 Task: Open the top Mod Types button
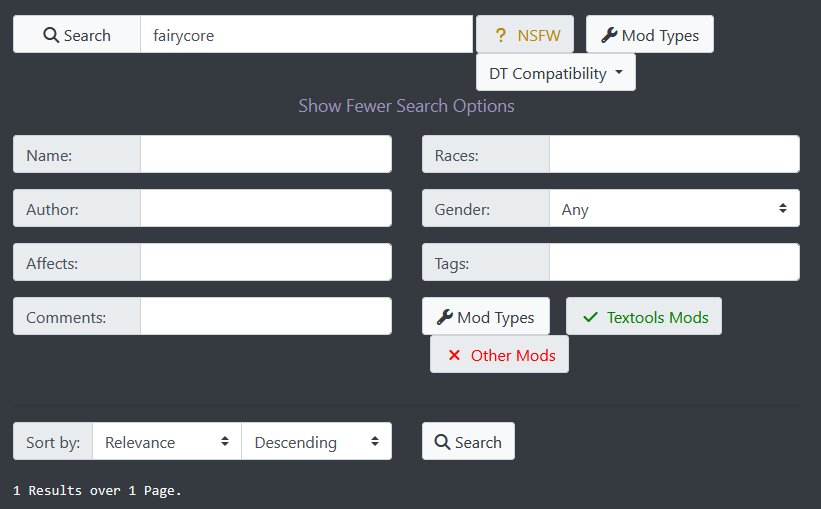(x=650, y=34)
